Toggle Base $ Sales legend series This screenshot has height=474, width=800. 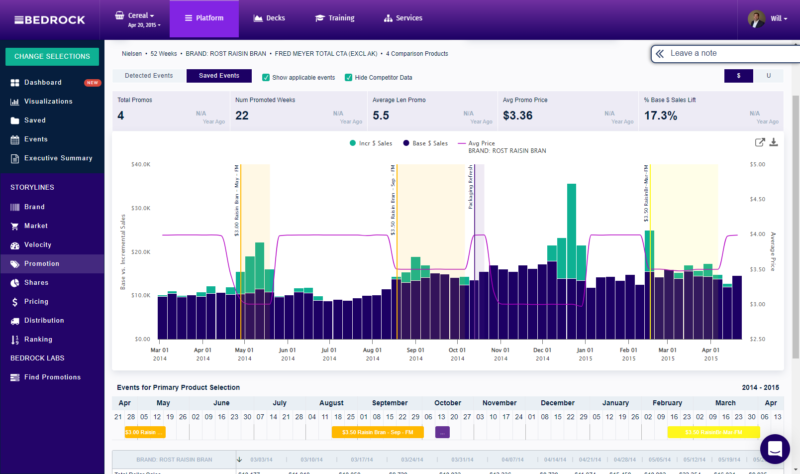[x=425, y=143]
